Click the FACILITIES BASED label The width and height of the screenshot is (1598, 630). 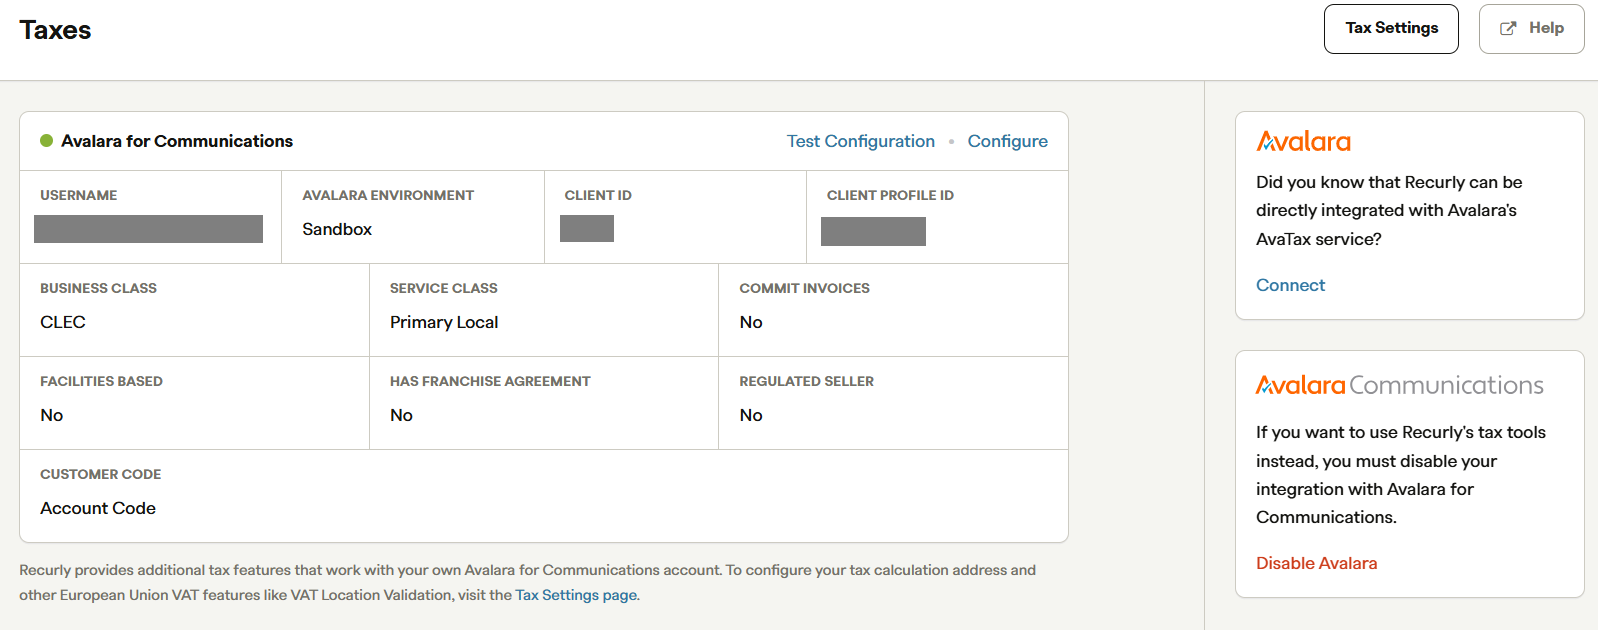pyautogui.click(x=101, y=381)
